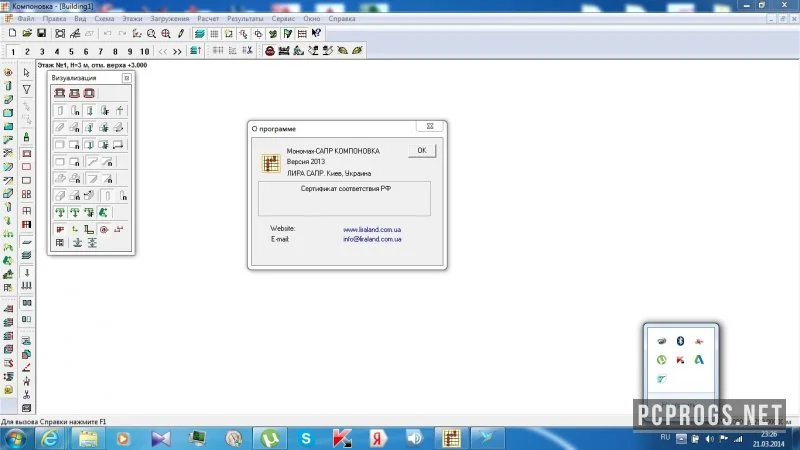Select floor number 10

(145, 52)
